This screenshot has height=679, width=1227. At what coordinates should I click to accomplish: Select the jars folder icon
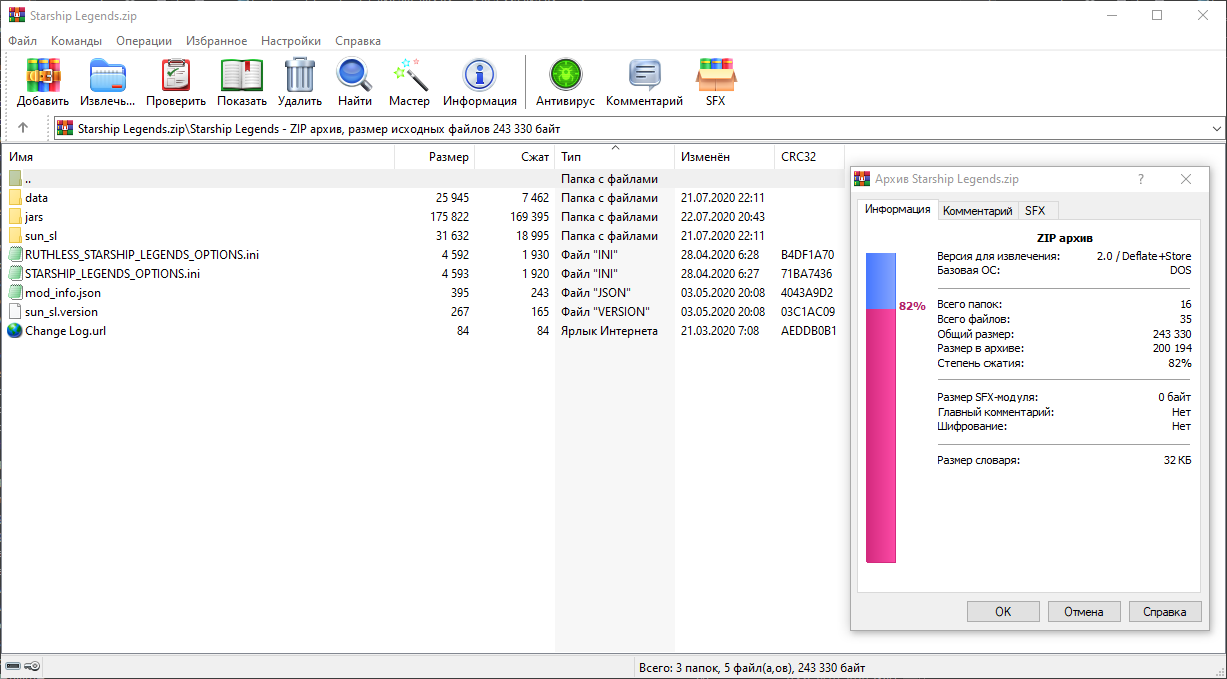(x=15, y=217)
